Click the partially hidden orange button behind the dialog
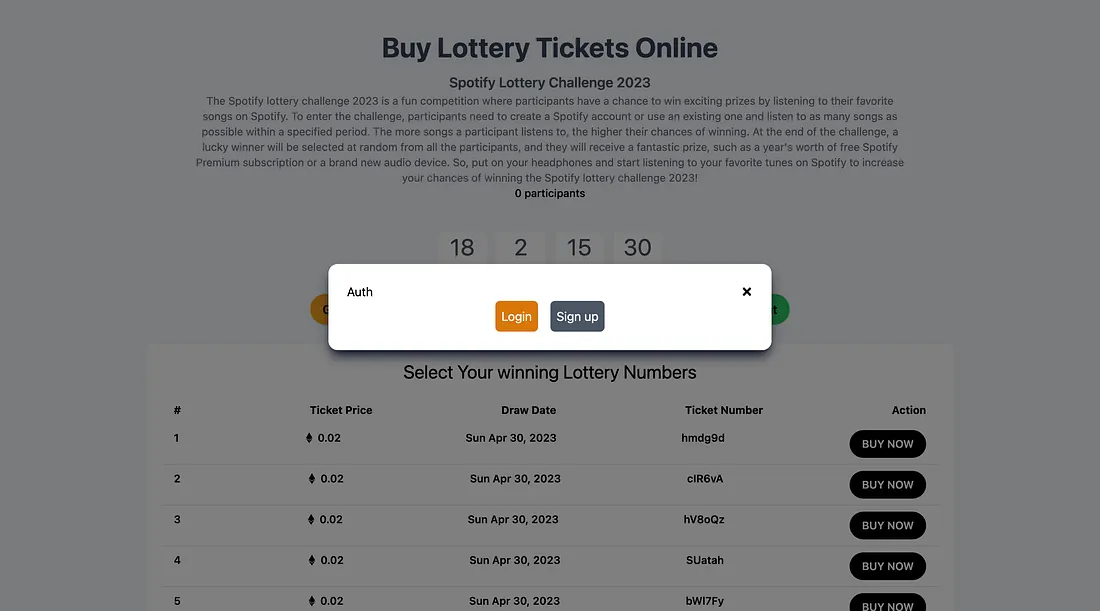 (x=319, y=310)
